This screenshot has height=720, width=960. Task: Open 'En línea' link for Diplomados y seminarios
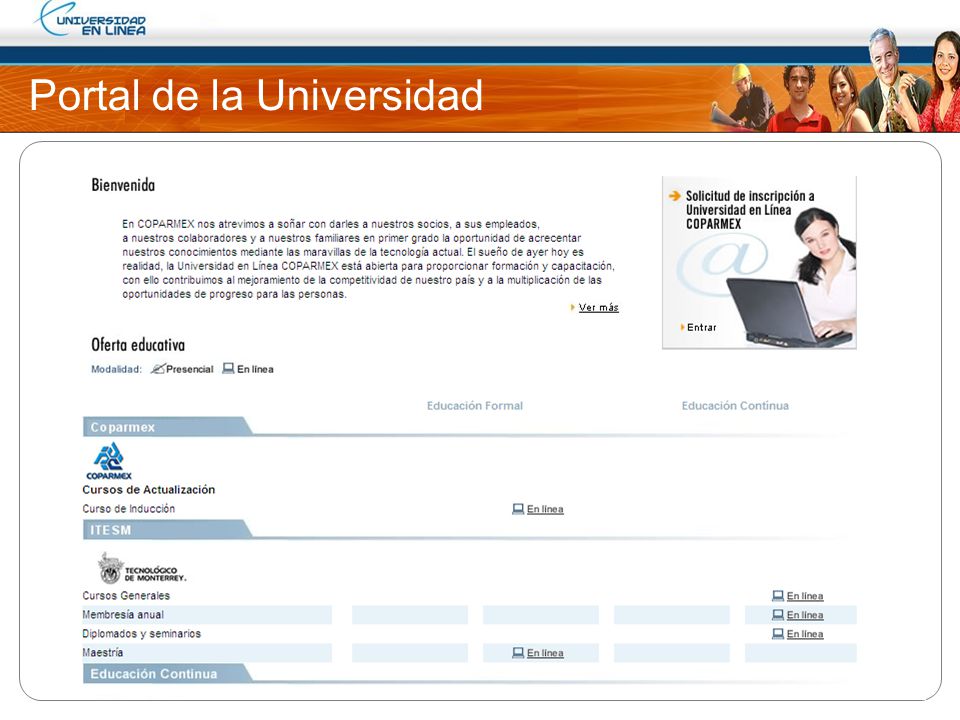click(804, 634)
